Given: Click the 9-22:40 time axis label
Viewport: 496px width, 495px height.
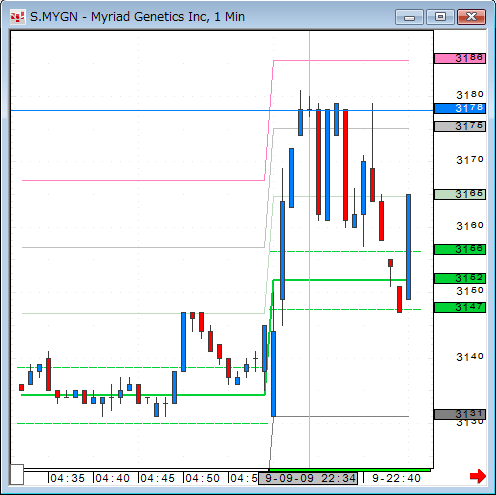Looking at the screenshot, I should coord(396,478).
